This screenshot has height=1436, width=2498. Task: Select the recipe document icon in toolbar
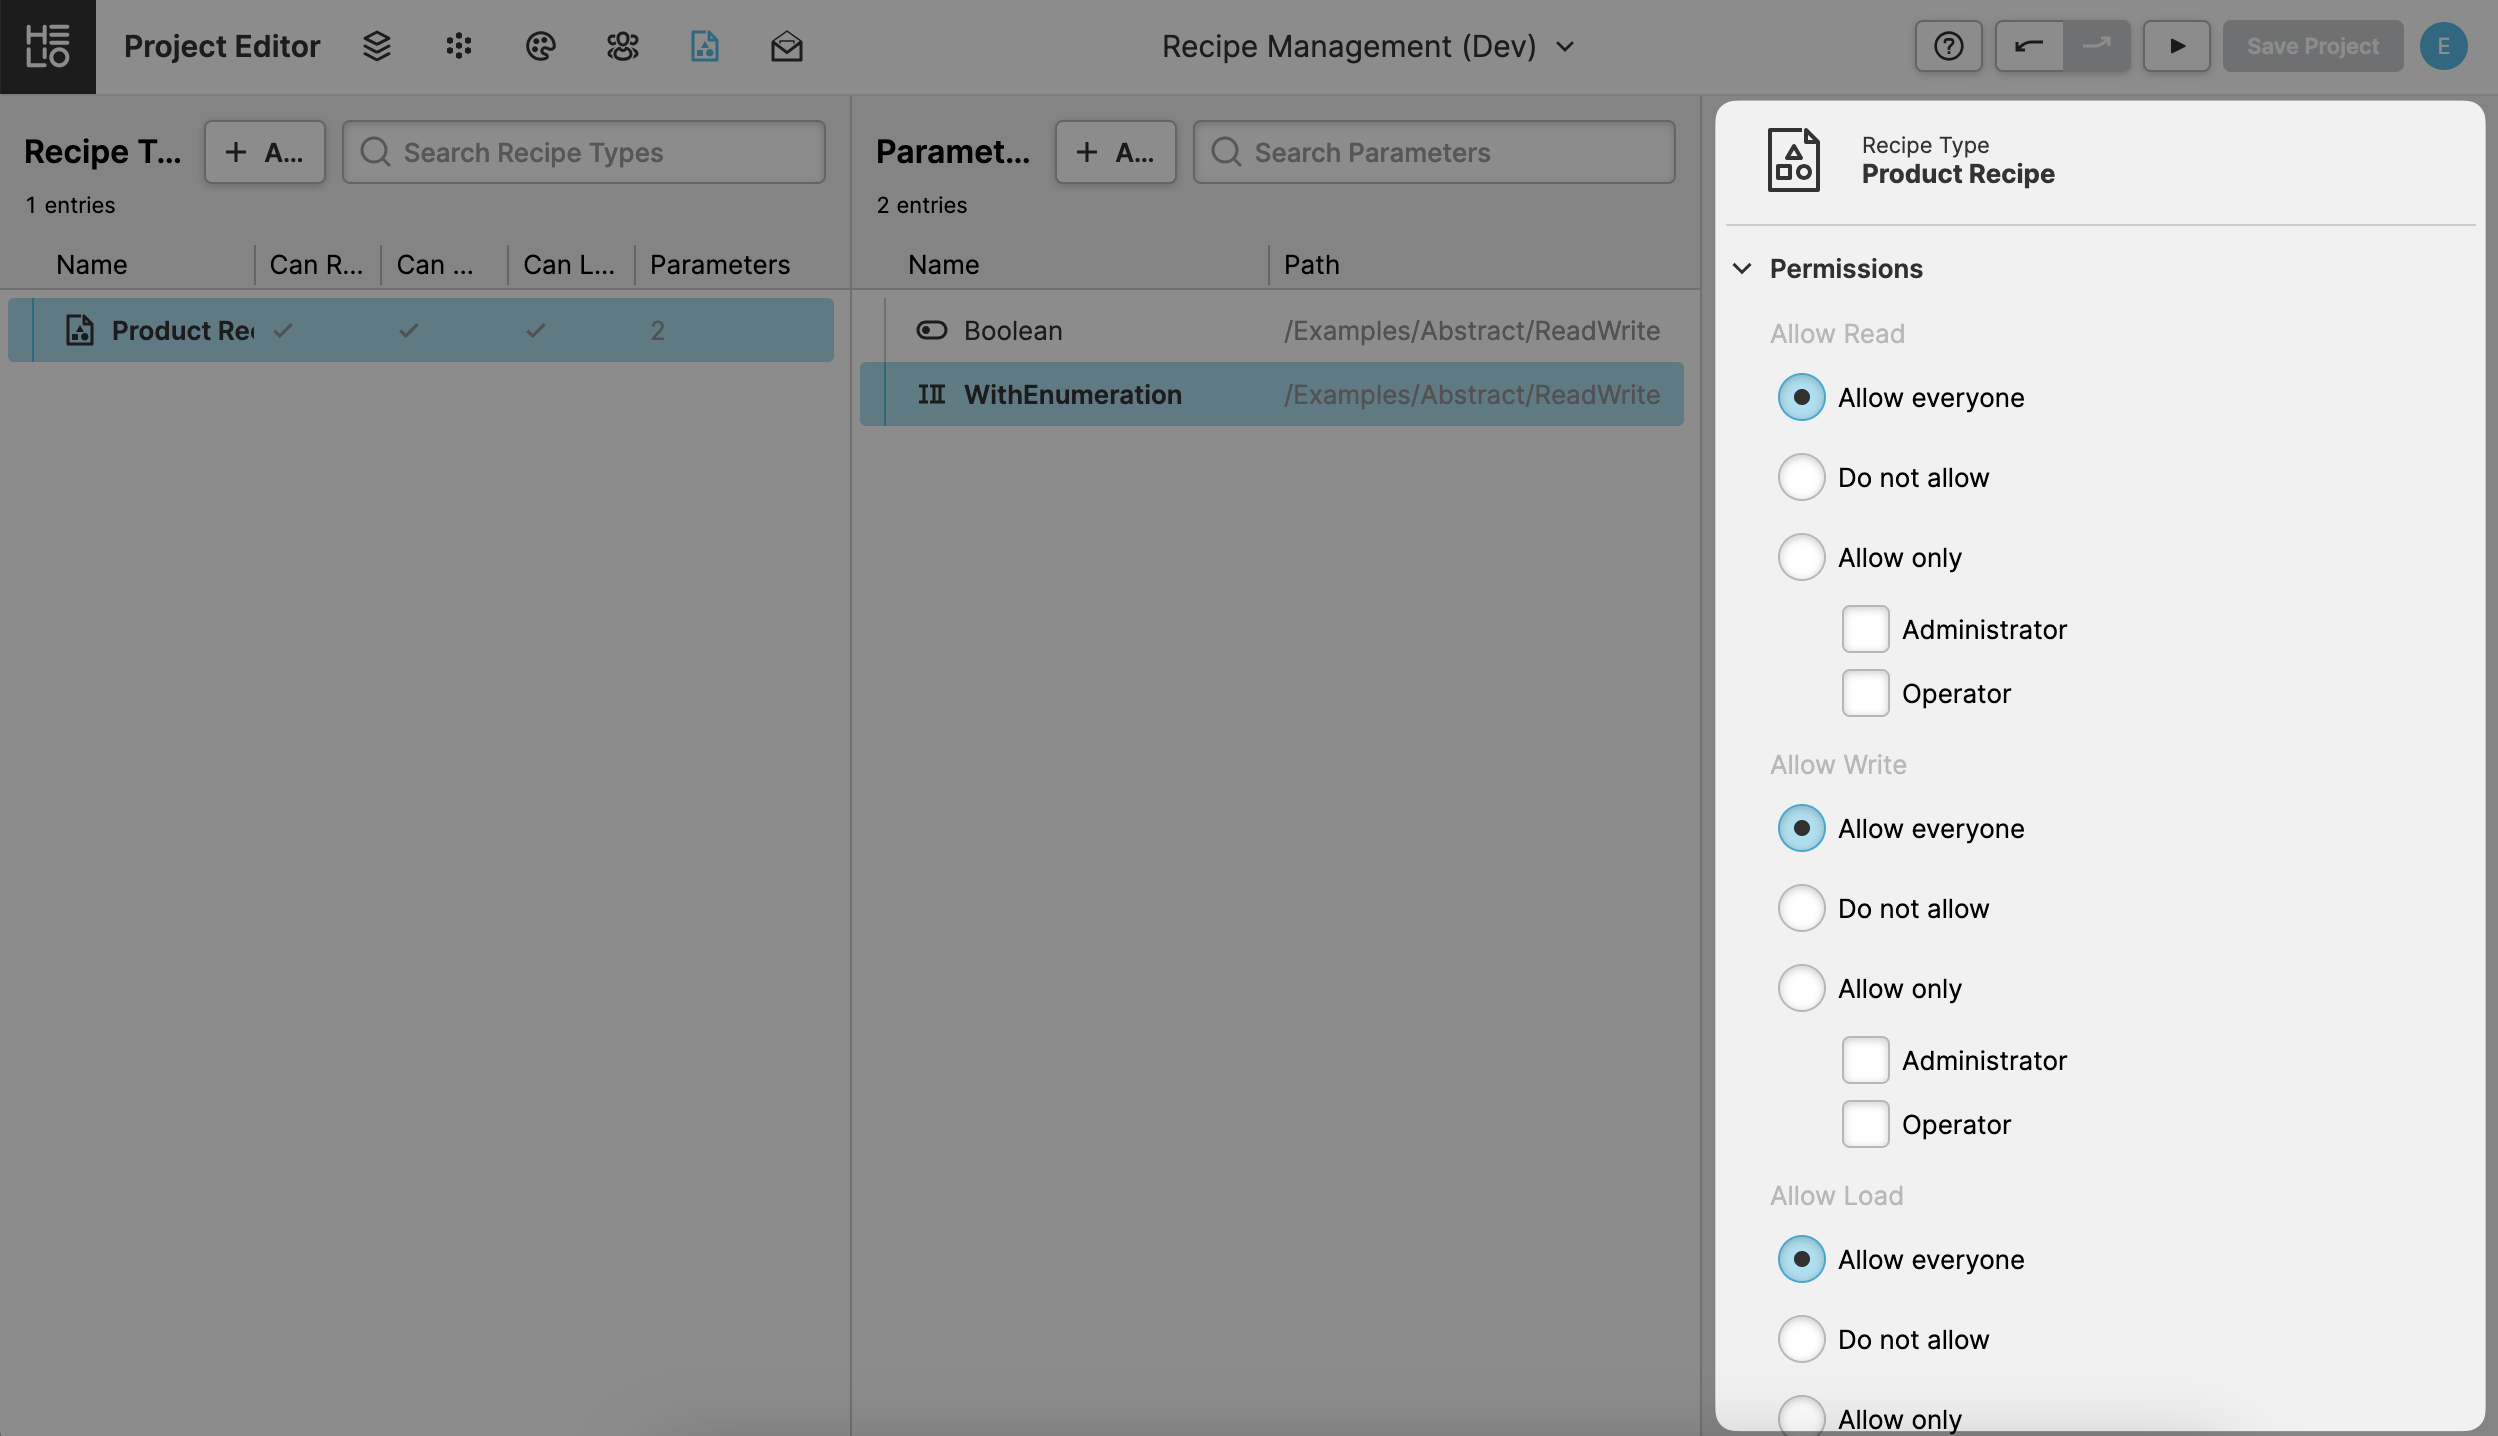point(704,46)
